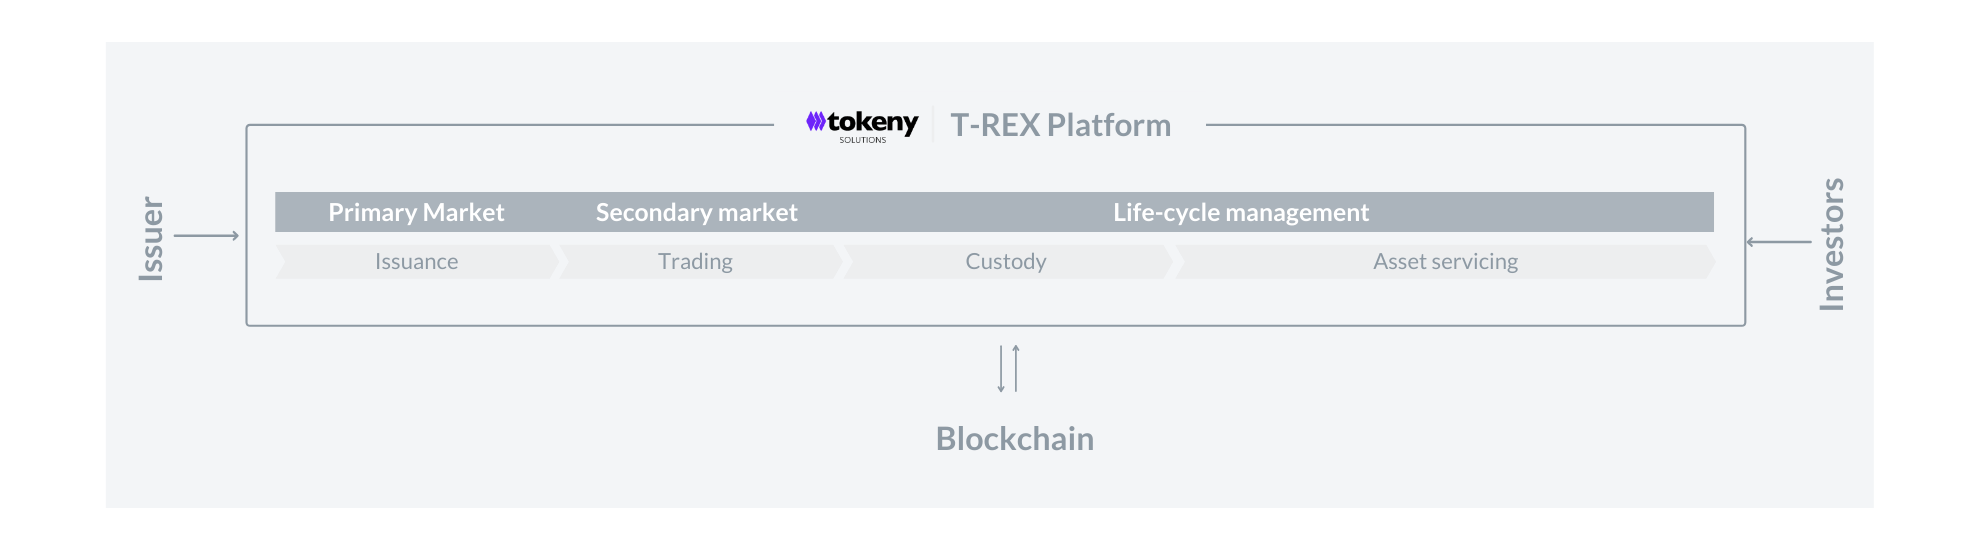The image size is (1980, 550).
Task: Click the downward arrow above Blockchain
Action: coord(1001,369)
